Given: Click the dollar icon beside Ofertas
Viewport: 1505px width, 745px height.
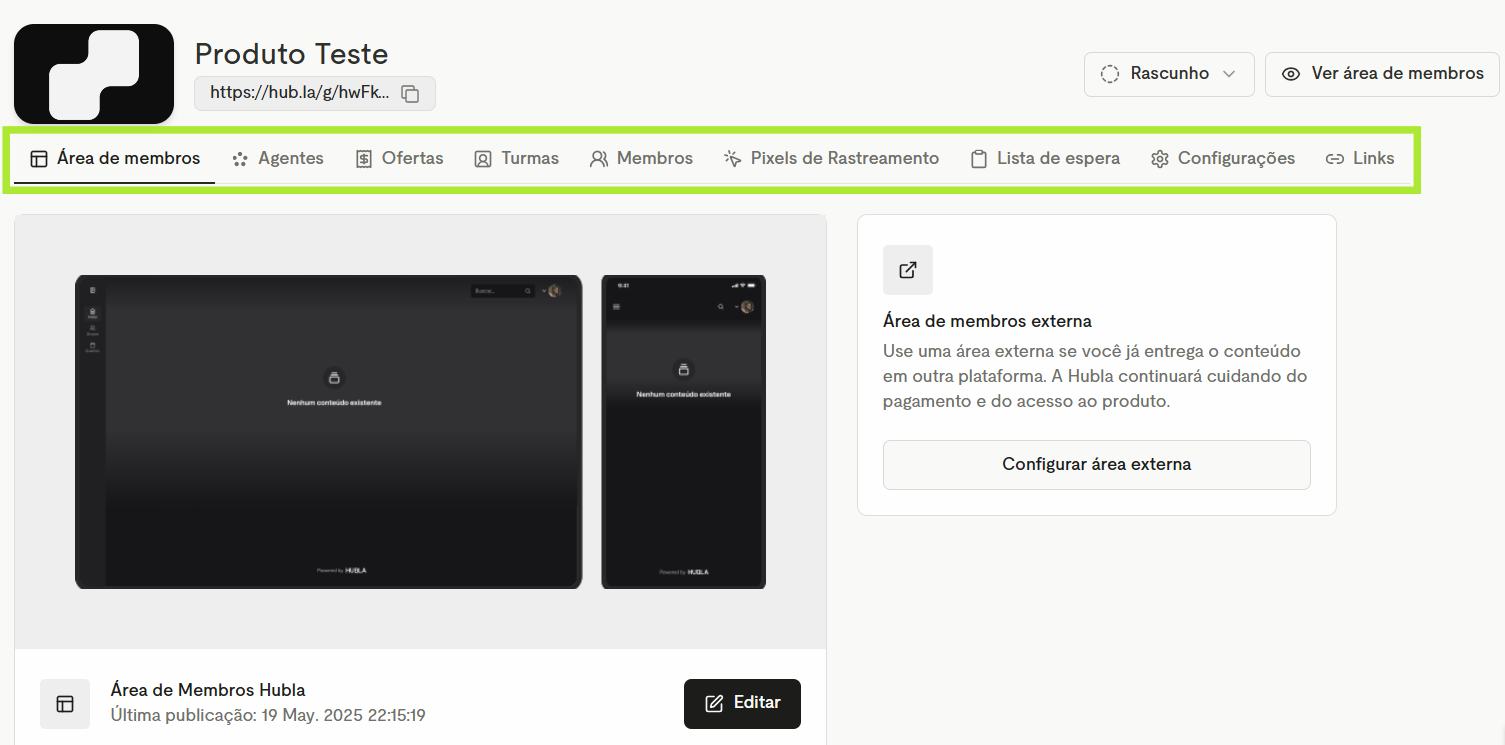Looking at the screenshot, I should click(x=364, y=159).
